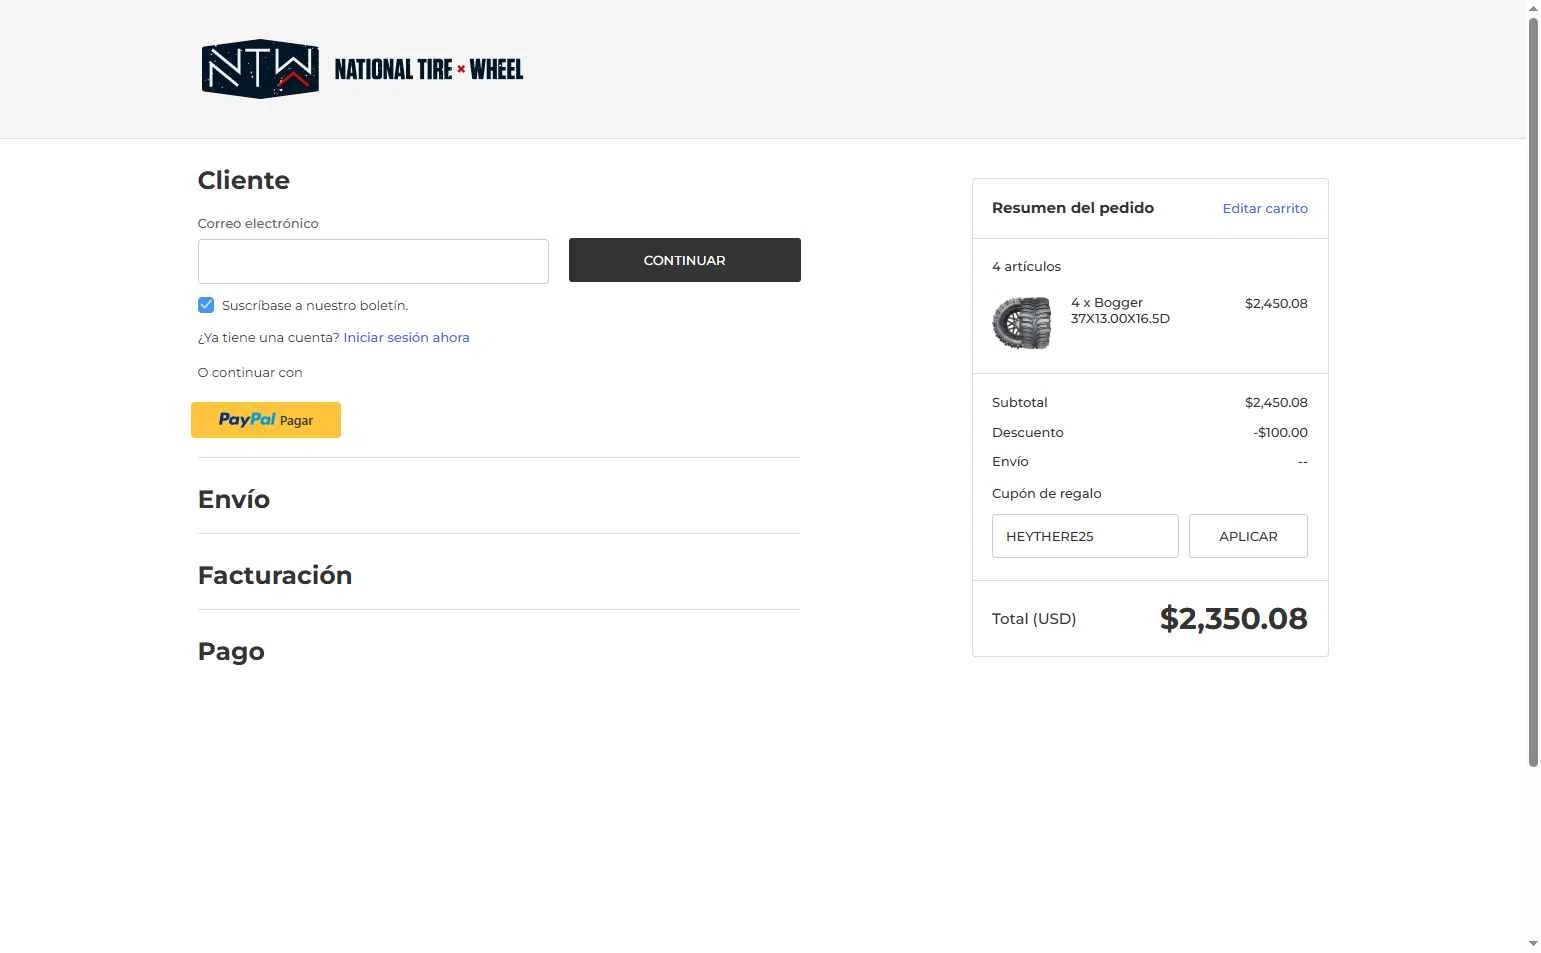
Task: Click the Resumen del pedido title
Action: pyautogui.click(x=1073, y=208)
